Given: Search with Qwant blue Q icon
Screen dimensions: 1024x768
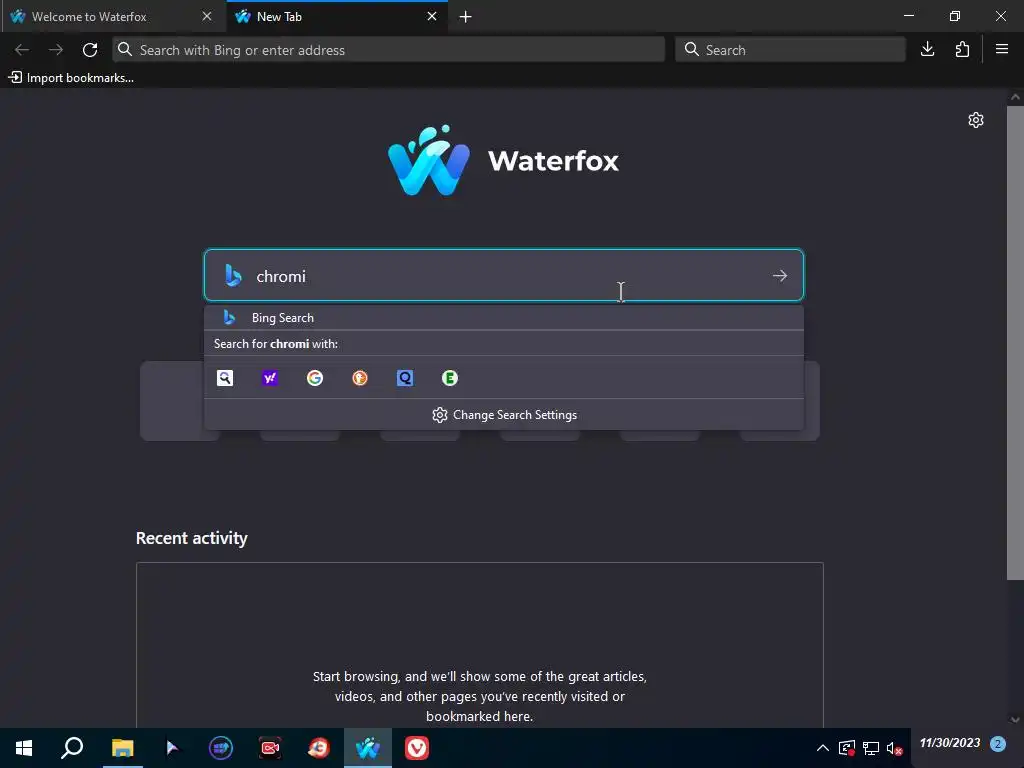Looking at the screenshot, I should point(405,378).
